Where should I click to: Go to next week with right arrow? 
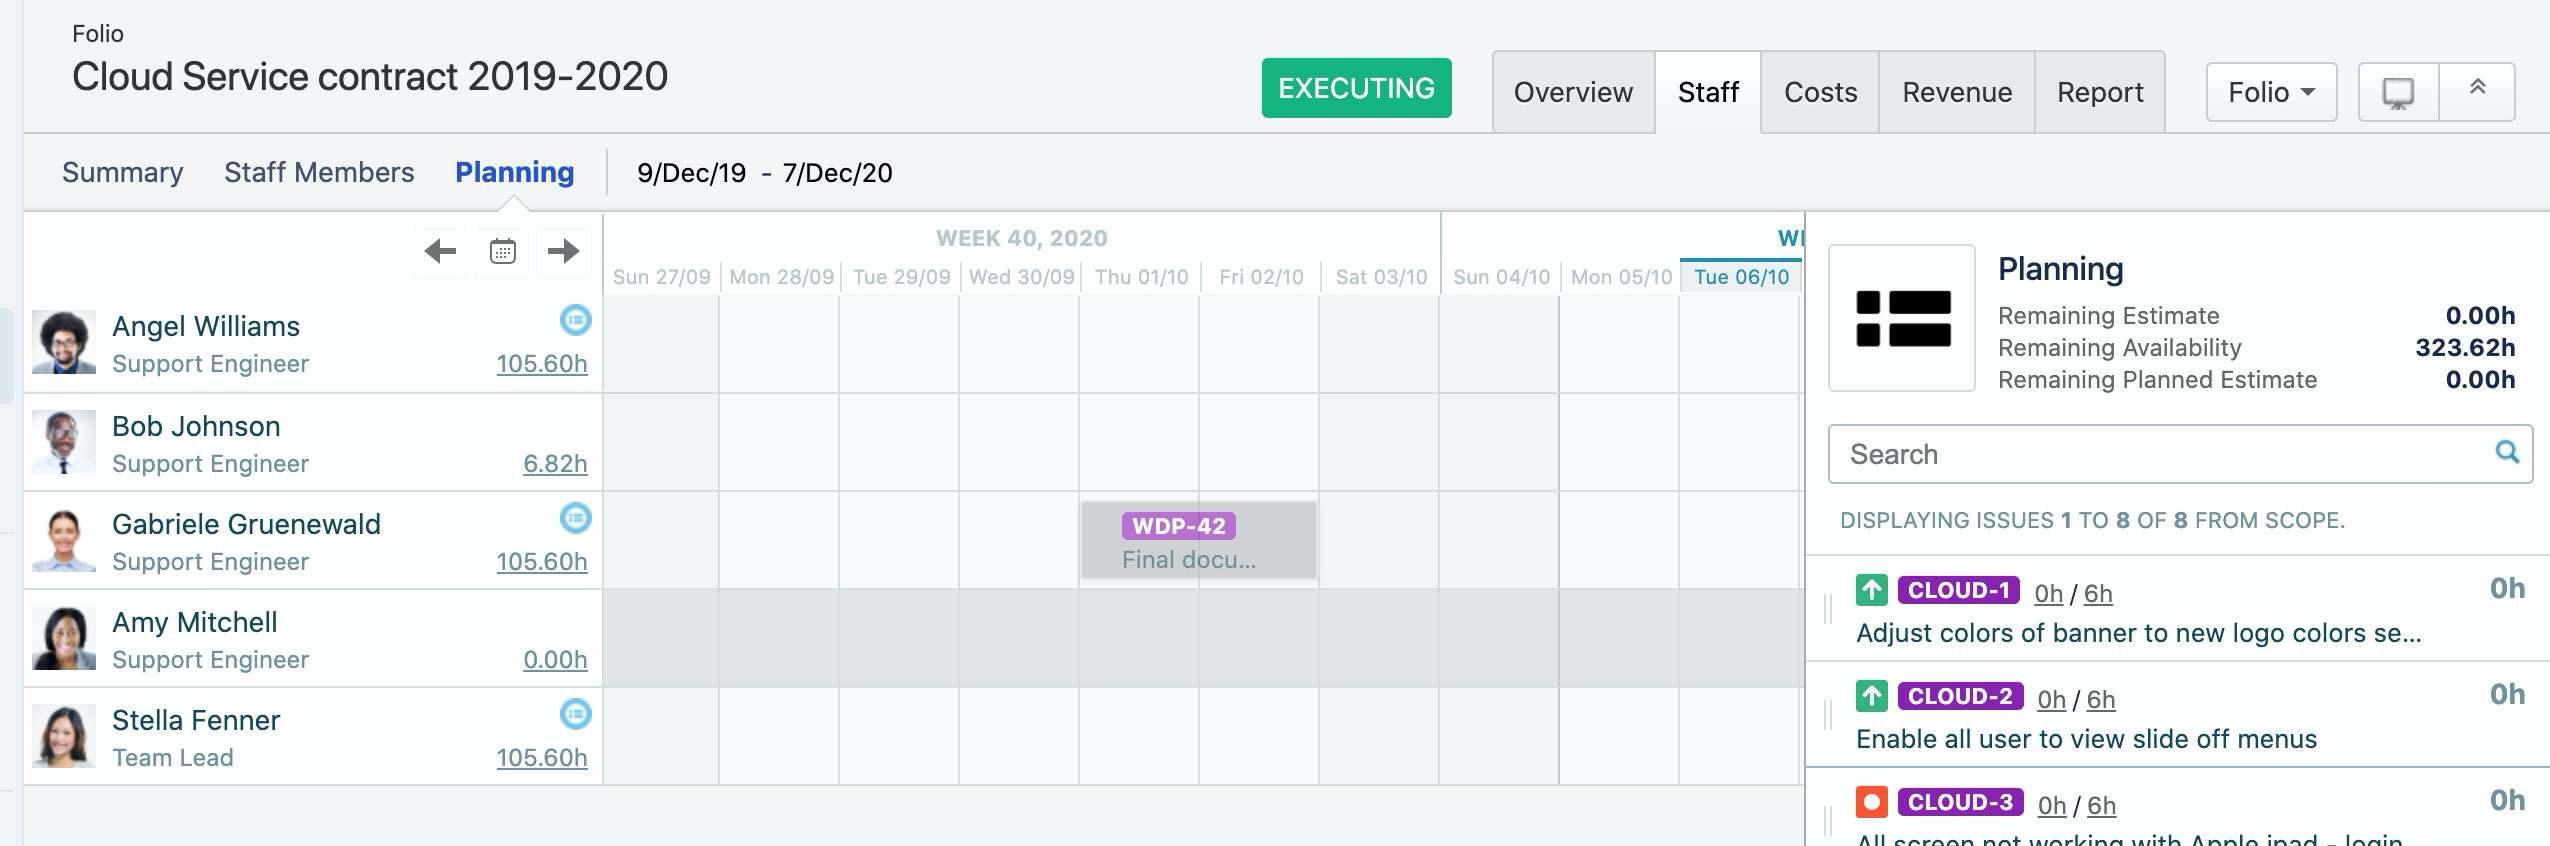click(x=564, y=251)
